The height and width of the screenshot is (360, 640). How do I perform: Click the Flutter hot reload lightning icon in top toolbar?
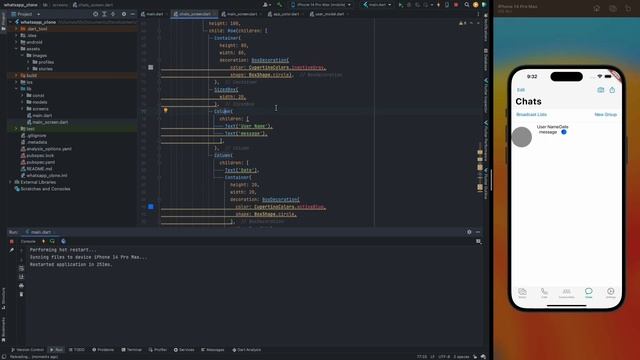pyautogui.click(x=438, y=5)
